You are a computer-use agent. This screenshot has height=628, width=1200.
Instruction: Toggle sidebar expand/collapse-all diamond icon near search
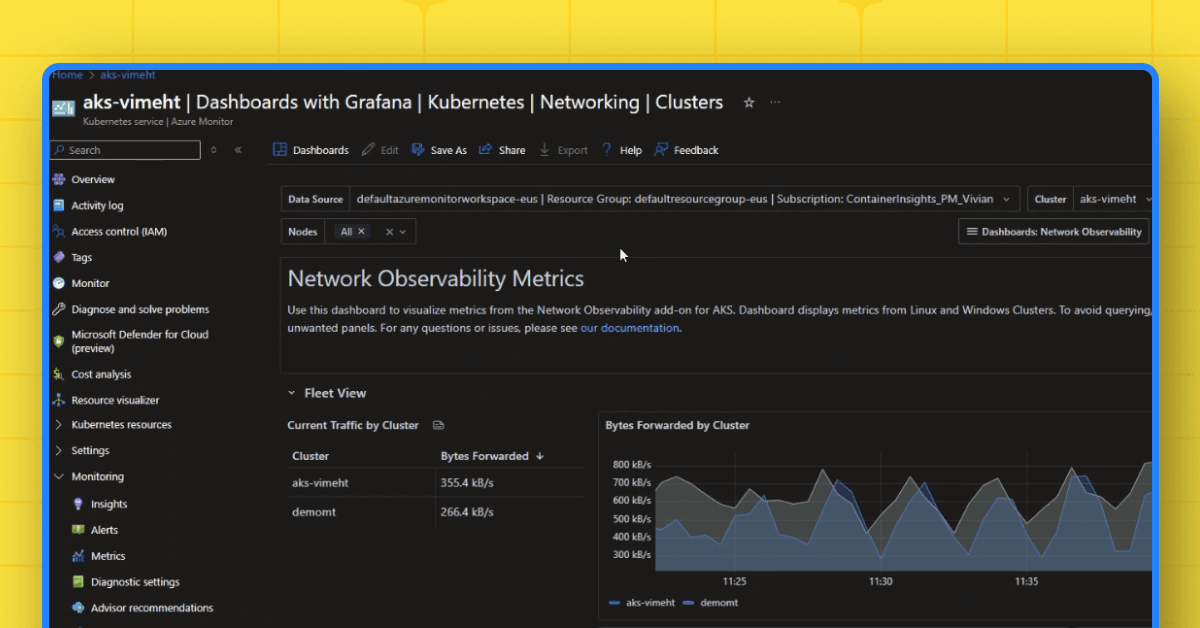[213, 150]
